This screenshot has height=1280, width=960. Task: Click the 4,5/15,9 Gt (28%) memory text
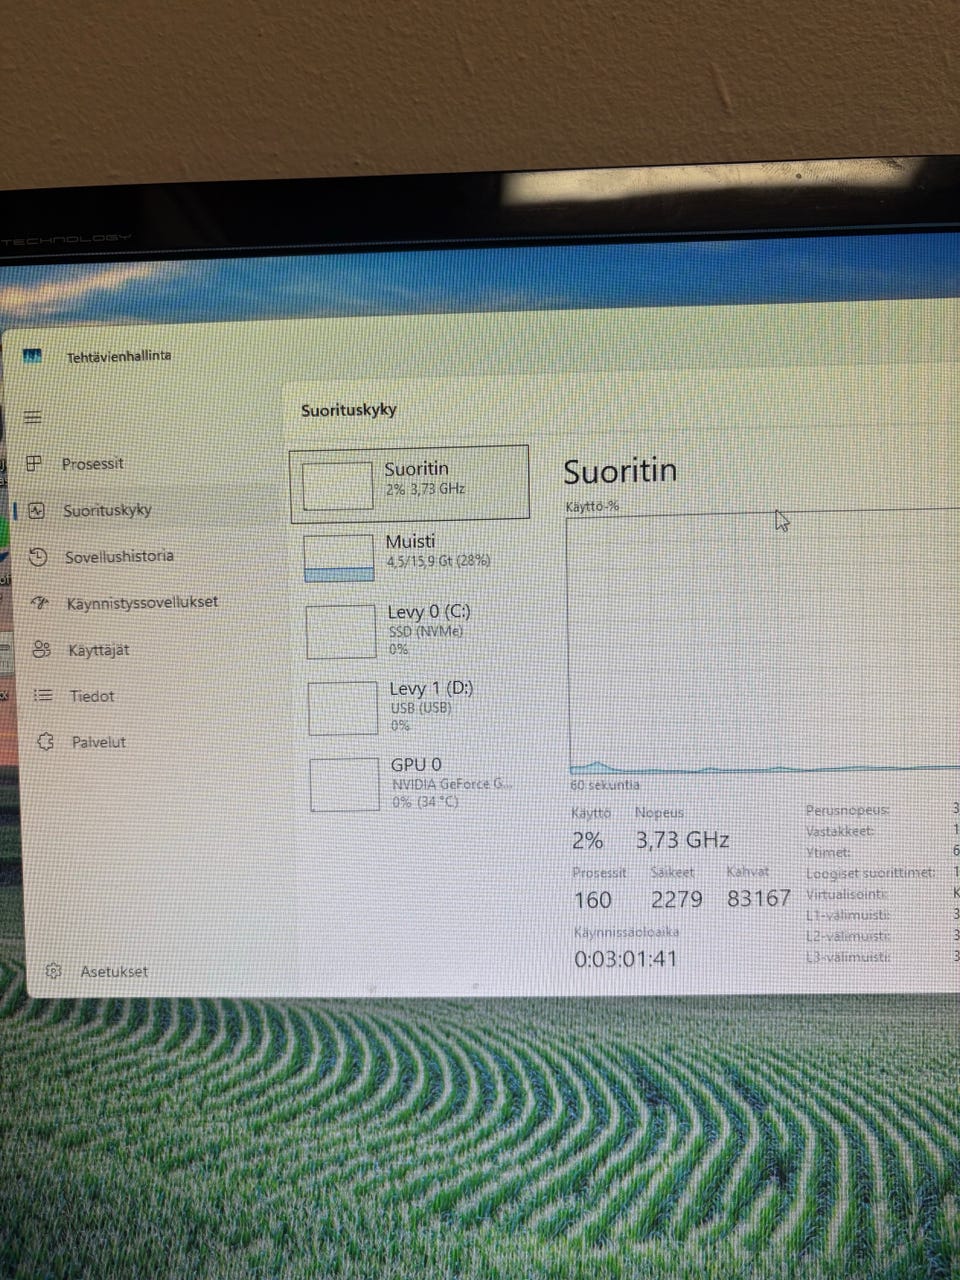438,561
